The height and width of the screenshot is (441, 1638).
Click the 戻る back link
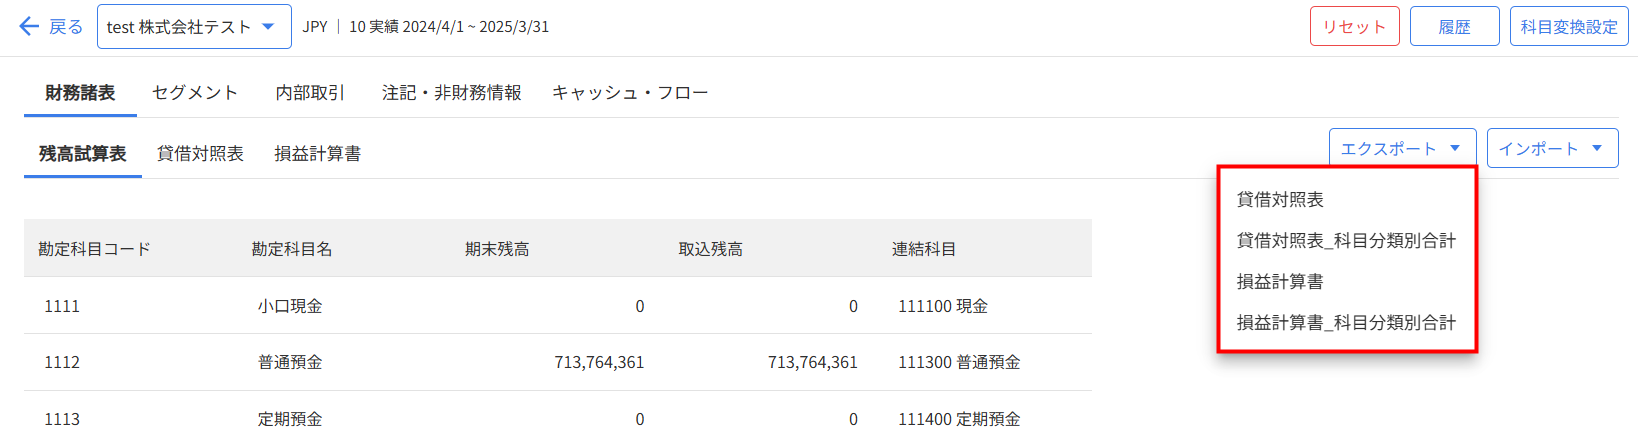[66, 27]
